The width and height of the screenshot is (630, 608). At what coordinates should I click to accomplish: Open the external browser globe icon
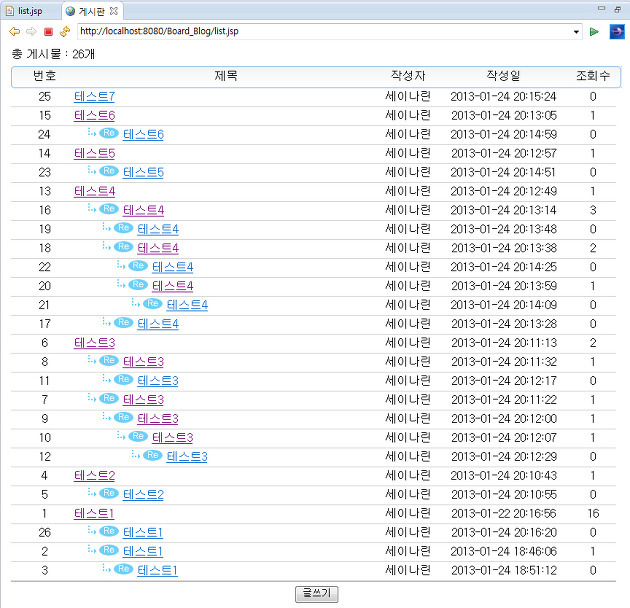pyautogui.click(x=617, y=31)
